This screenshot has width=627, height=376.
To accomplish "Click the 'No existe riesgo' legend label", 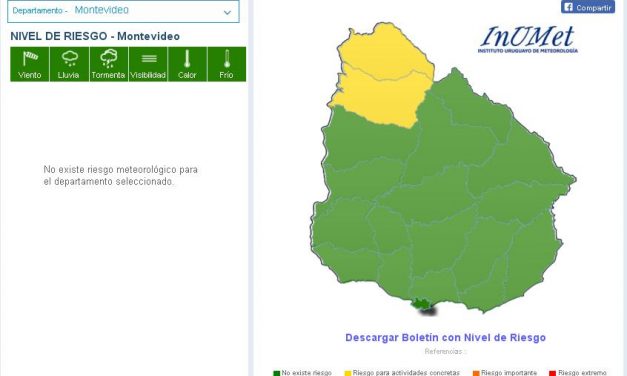I will [307, 373].
